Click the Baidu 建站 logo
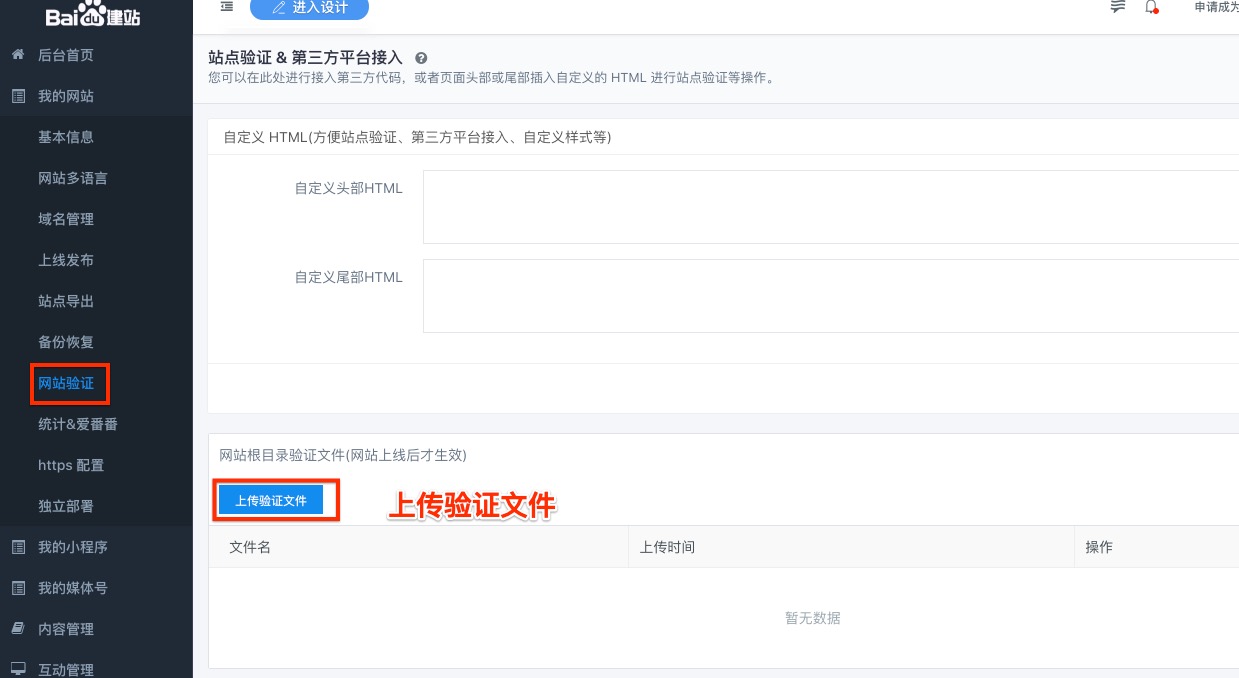Screen dimensions: 1239x678 [x=93, y=16]
